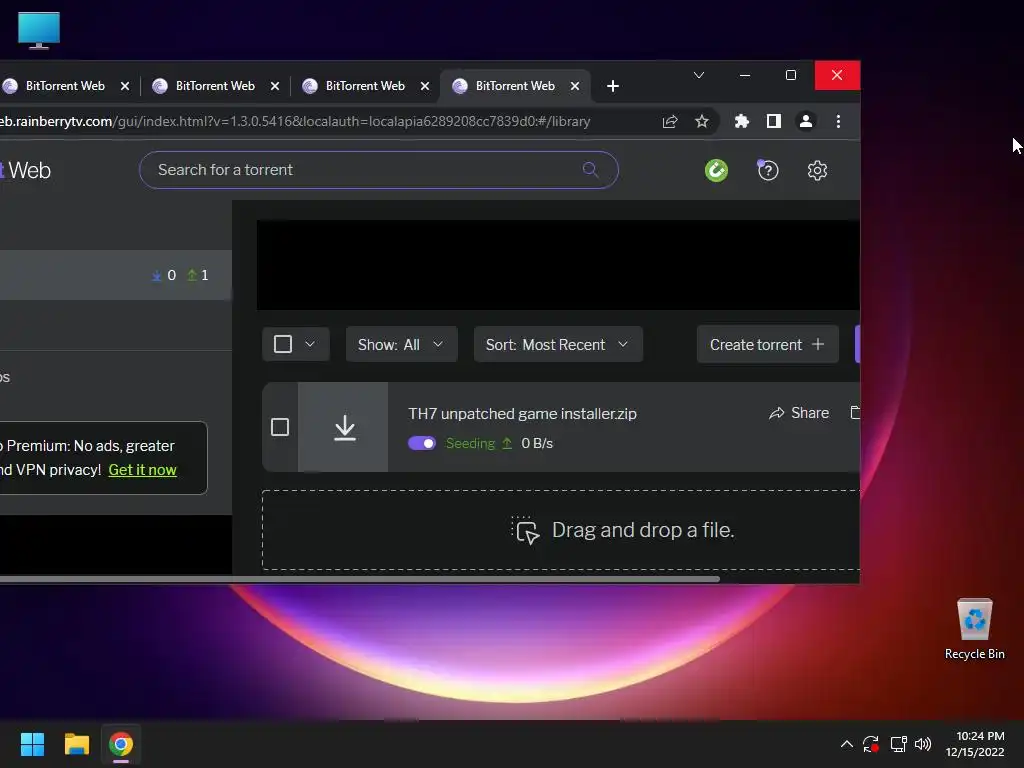Open the Sort: Most Recent dropdown
This screenshot has height=768, width=1024.
pos(558,344)
